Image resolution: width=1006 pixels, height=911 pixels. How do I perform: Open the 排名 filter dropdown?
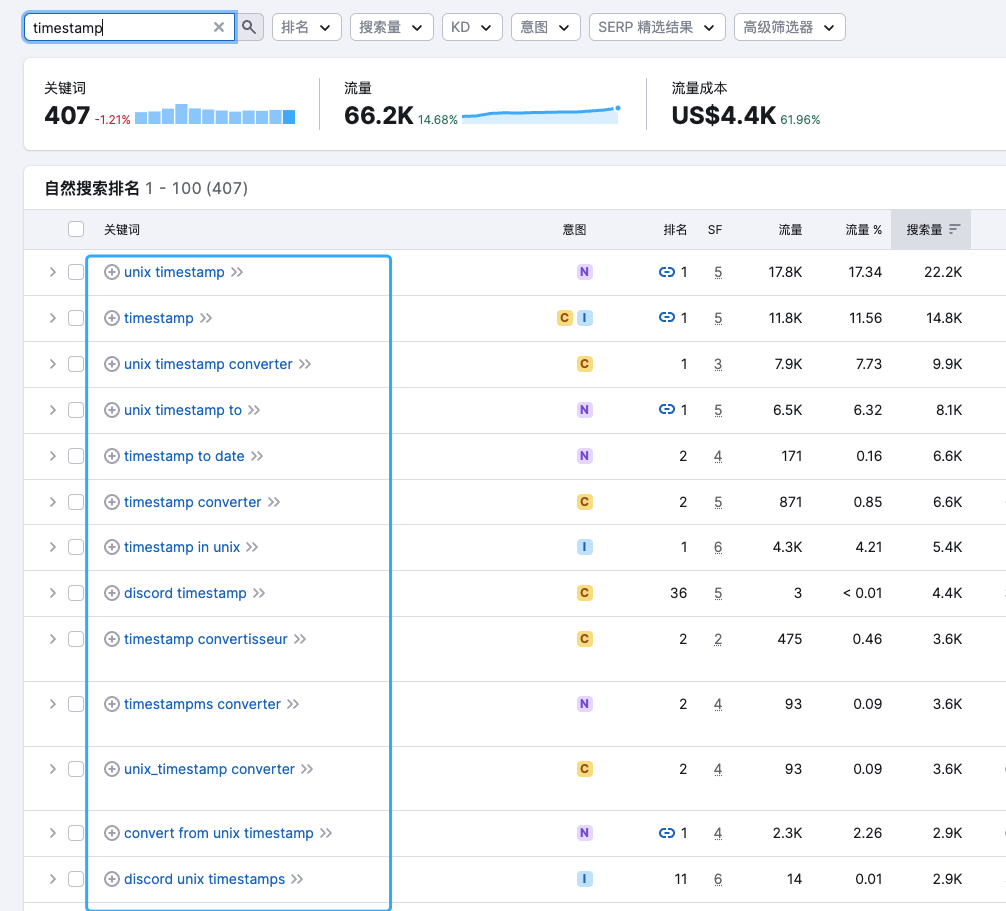pyautogui.click(x=306, y=27)
